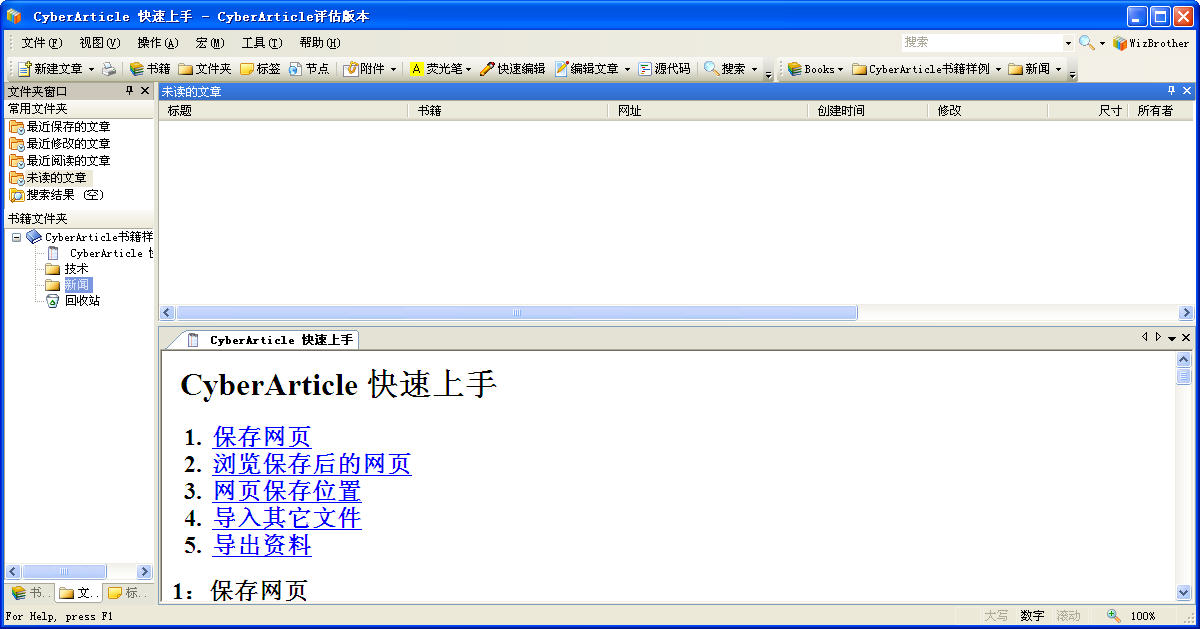Click the folder tree horizontal scrollbar thumb
Screen dimensions: 1200x629
[x=63, y=572]
